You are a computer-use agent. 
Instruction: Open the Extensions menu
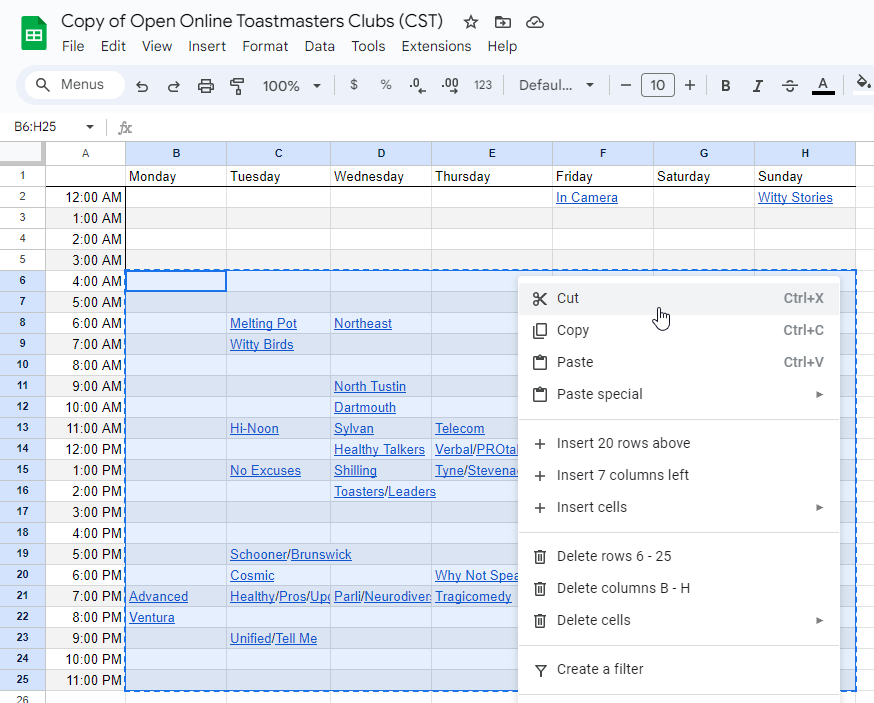pyautogui.click(x=436, y=46)
